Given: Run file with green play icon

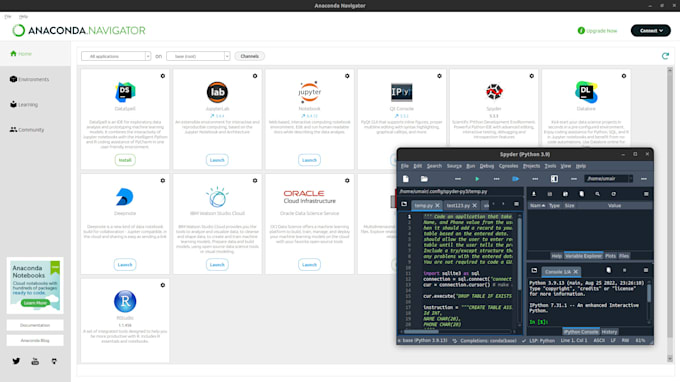Looking at the screenshot, I should (x=477, y=179).
